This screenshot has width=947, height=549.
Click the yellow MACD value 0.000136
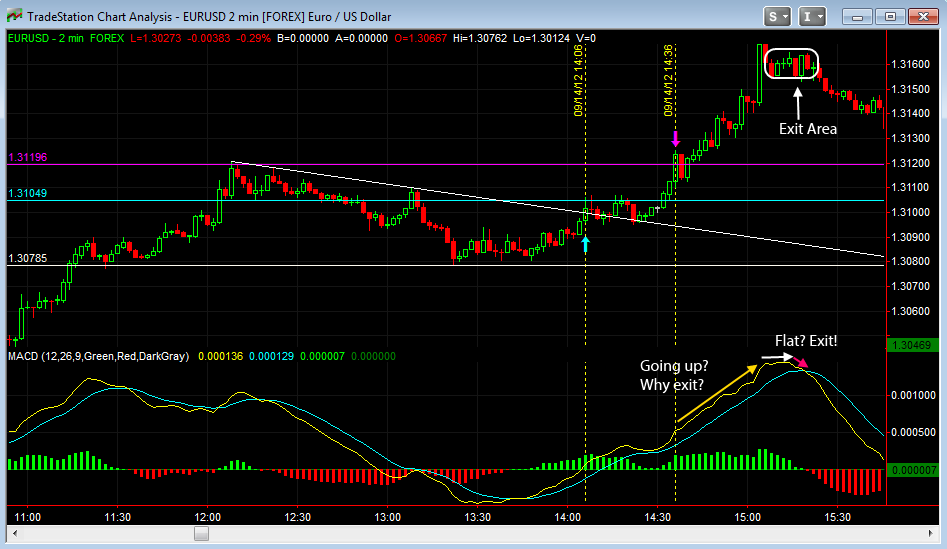tap(220, 356)
